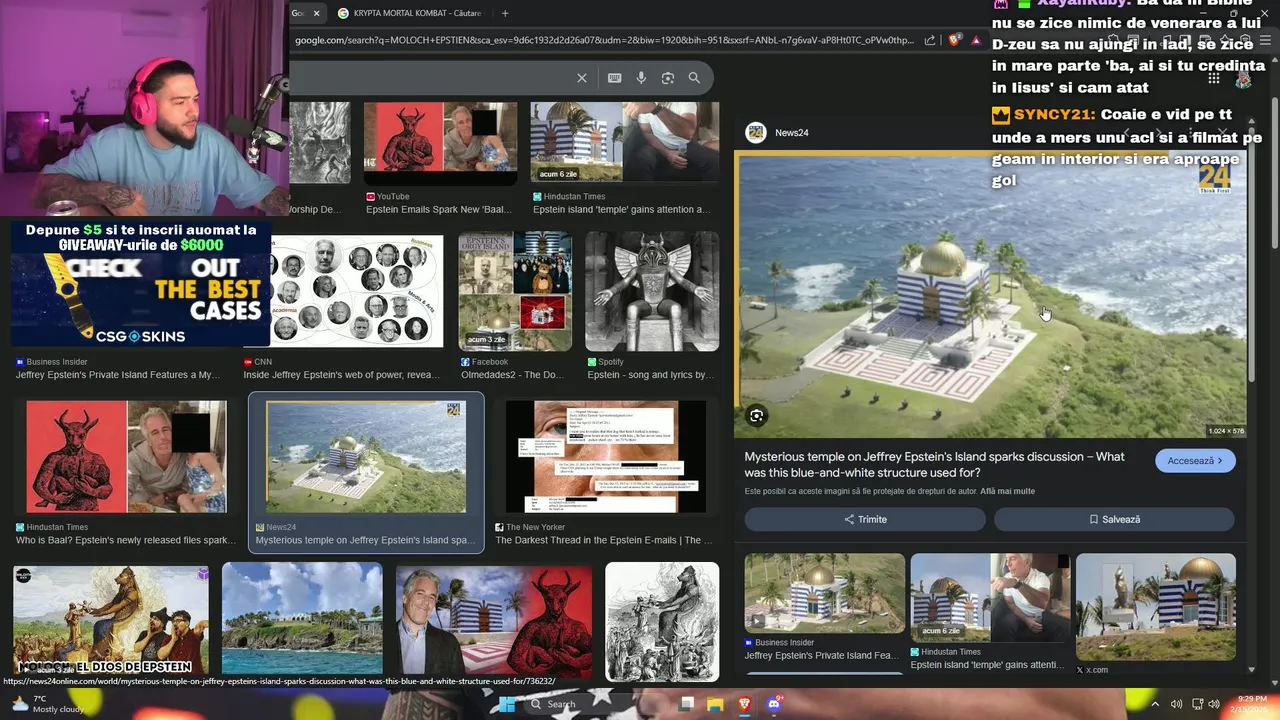Viewport: 1280px width, 720px height.
Task: Click the Trimite share button
Action: (865, 519)
